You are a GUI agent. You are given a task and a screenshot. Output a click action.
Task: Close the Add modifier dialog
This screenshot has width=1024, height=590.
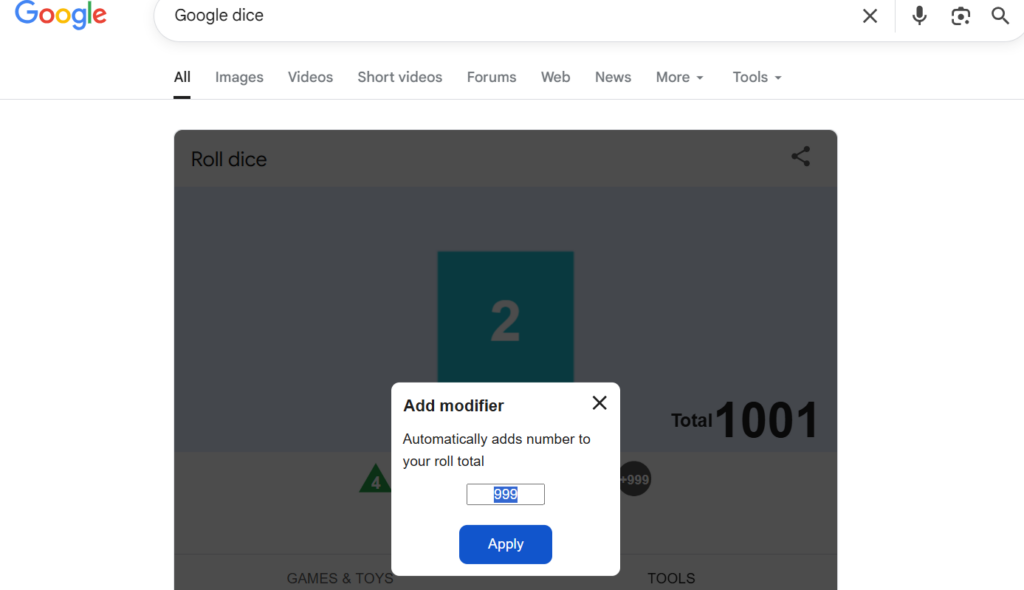599,403
